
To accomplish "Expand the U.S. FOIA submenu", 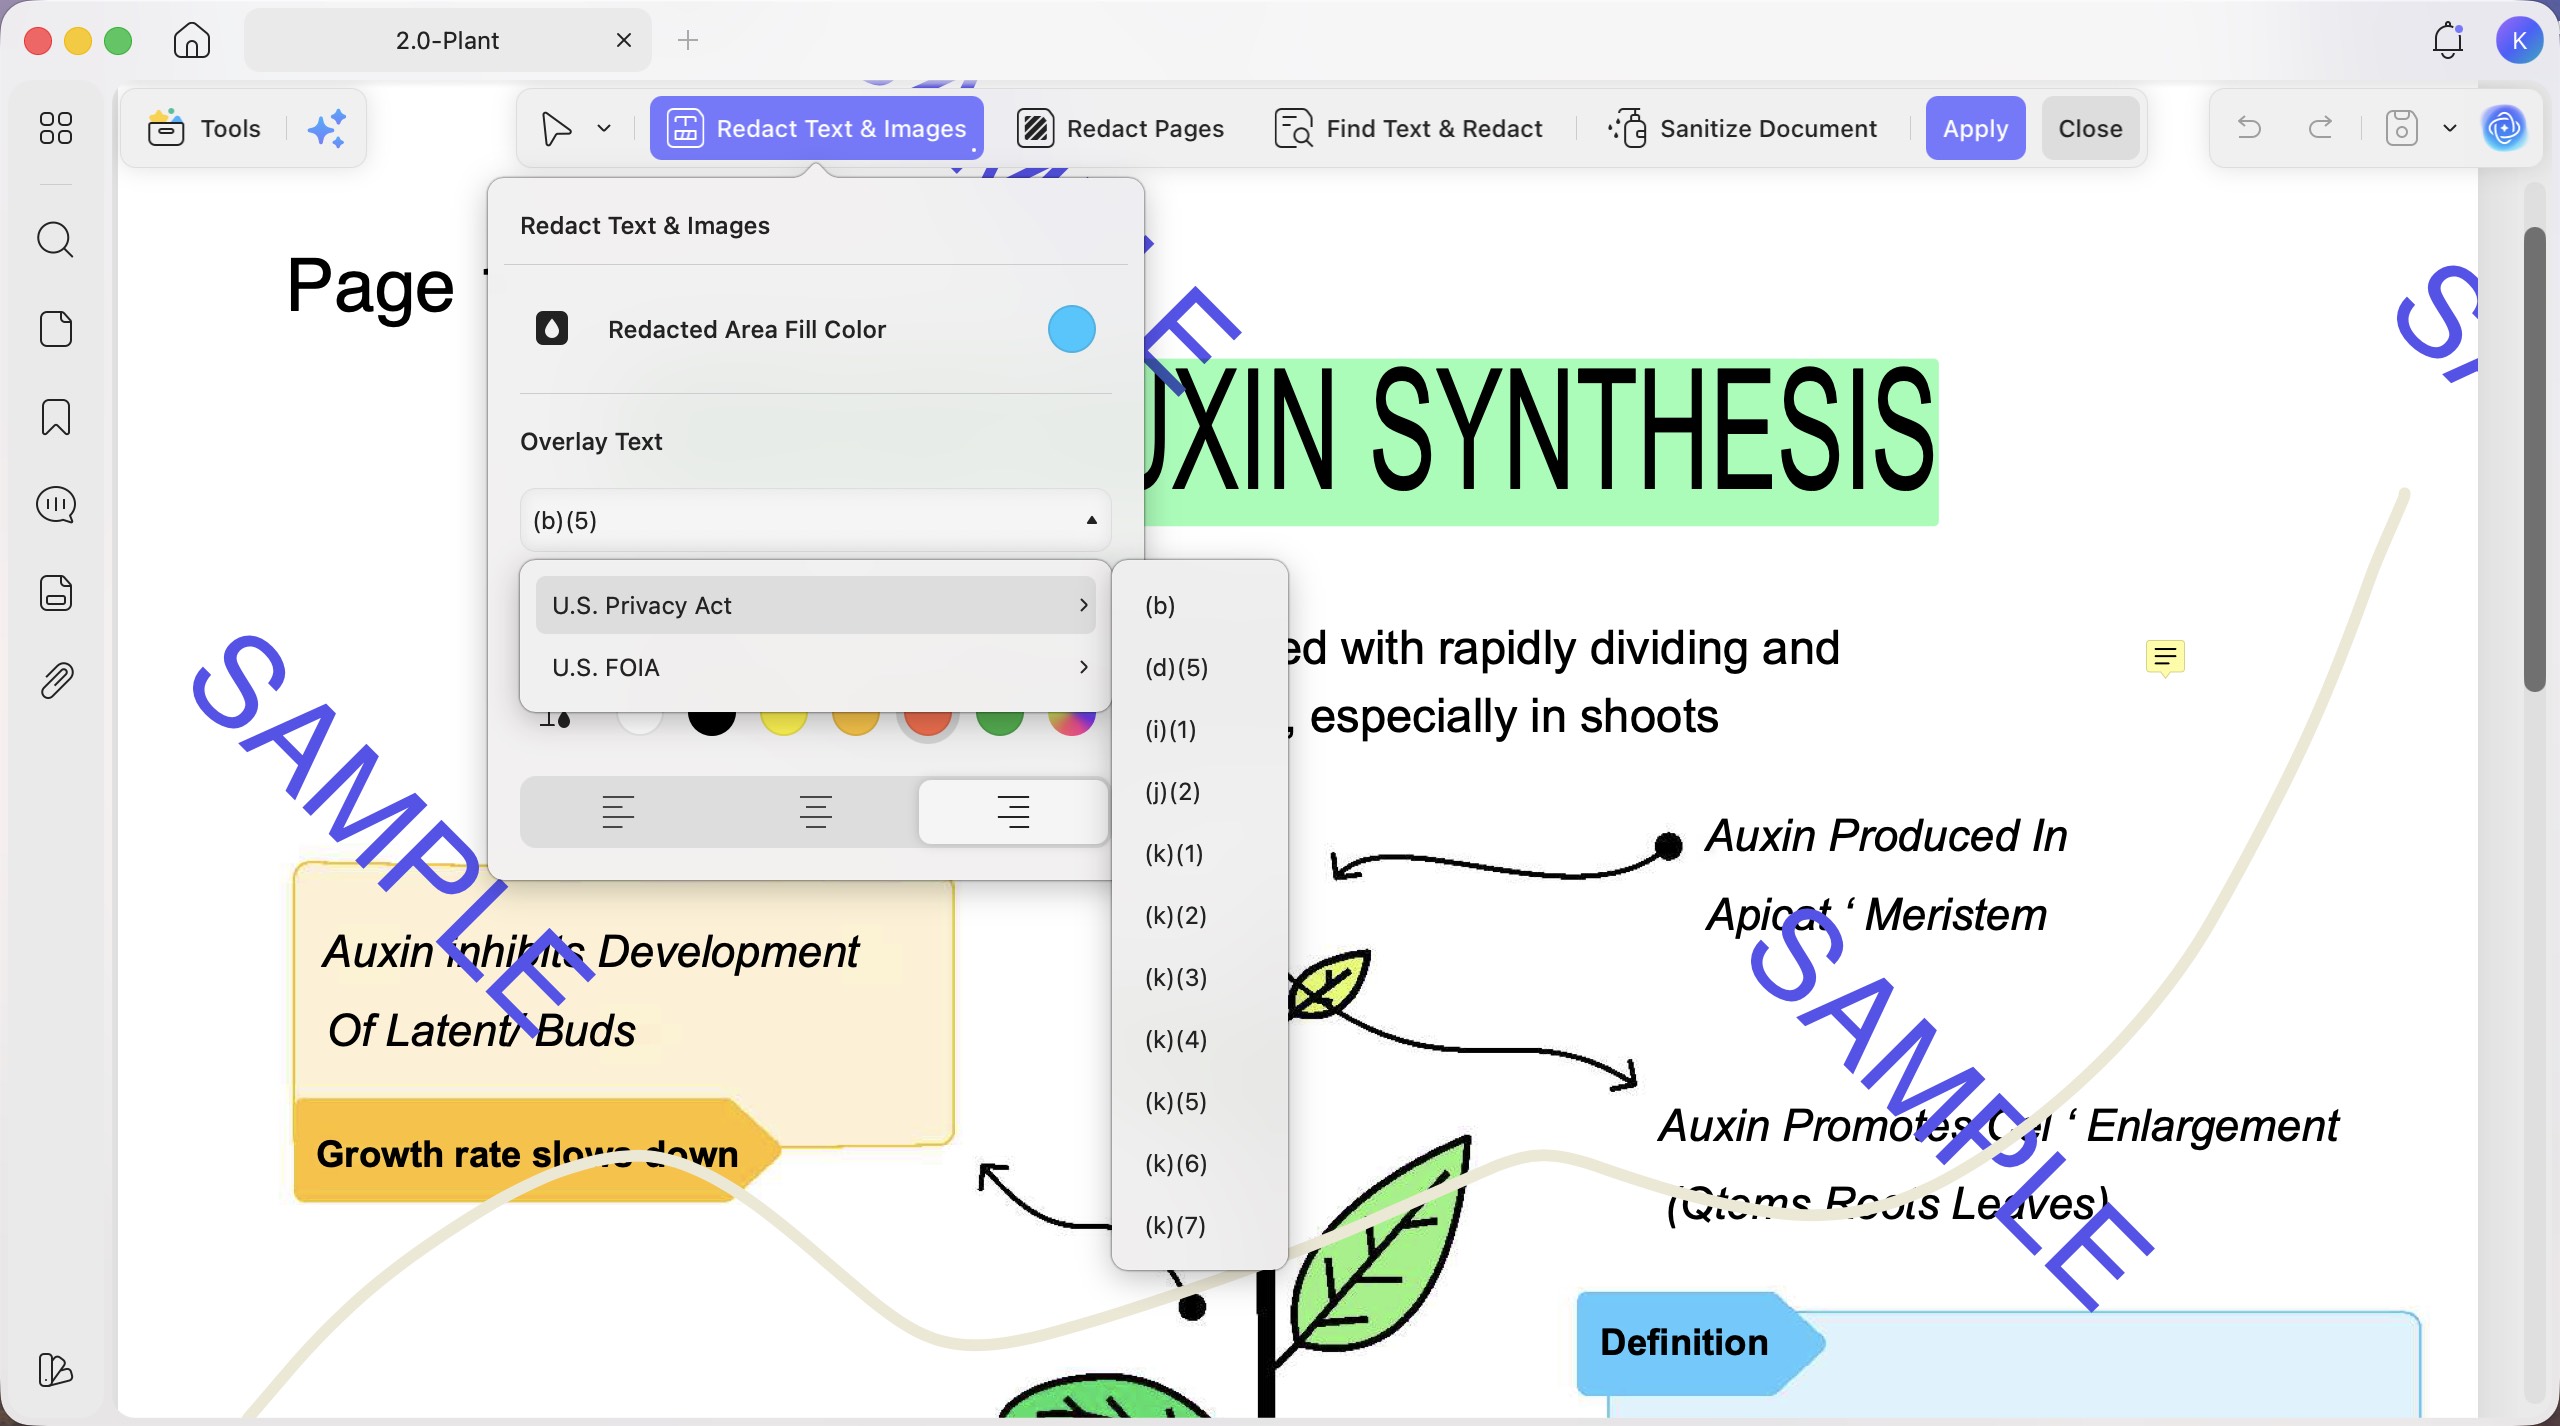I will click(815, 667).
